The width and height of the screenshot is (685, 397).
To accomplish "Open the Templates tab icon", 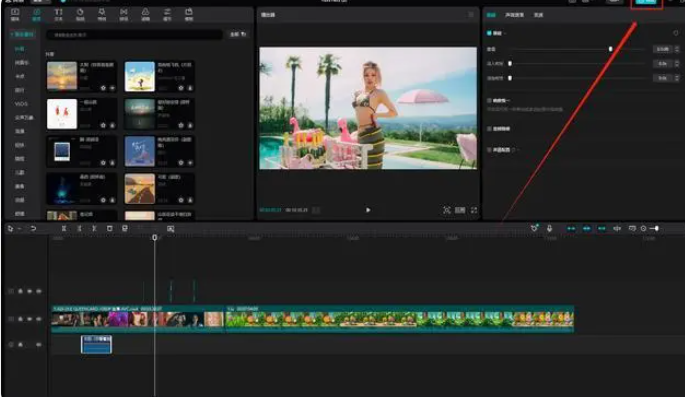I will point(189,14).
